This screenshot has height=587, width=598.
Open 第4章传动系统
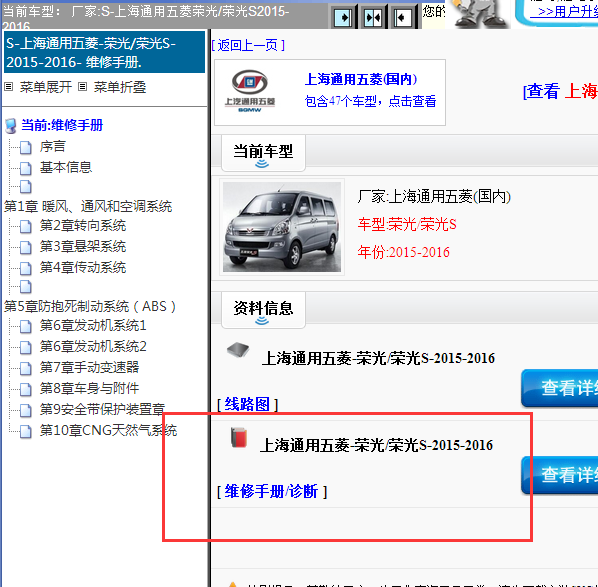pos(83,267)
